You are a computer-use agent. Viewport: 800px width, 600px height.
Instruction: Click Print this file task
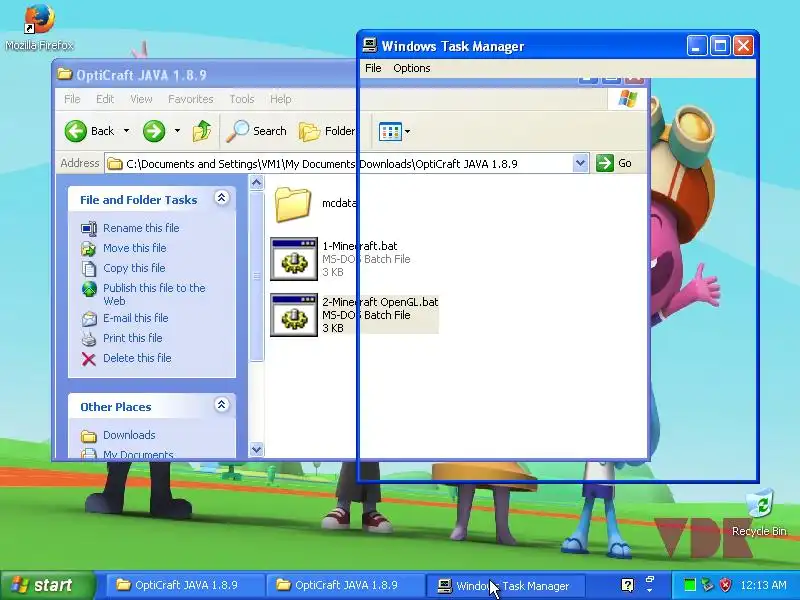[133, 338]
